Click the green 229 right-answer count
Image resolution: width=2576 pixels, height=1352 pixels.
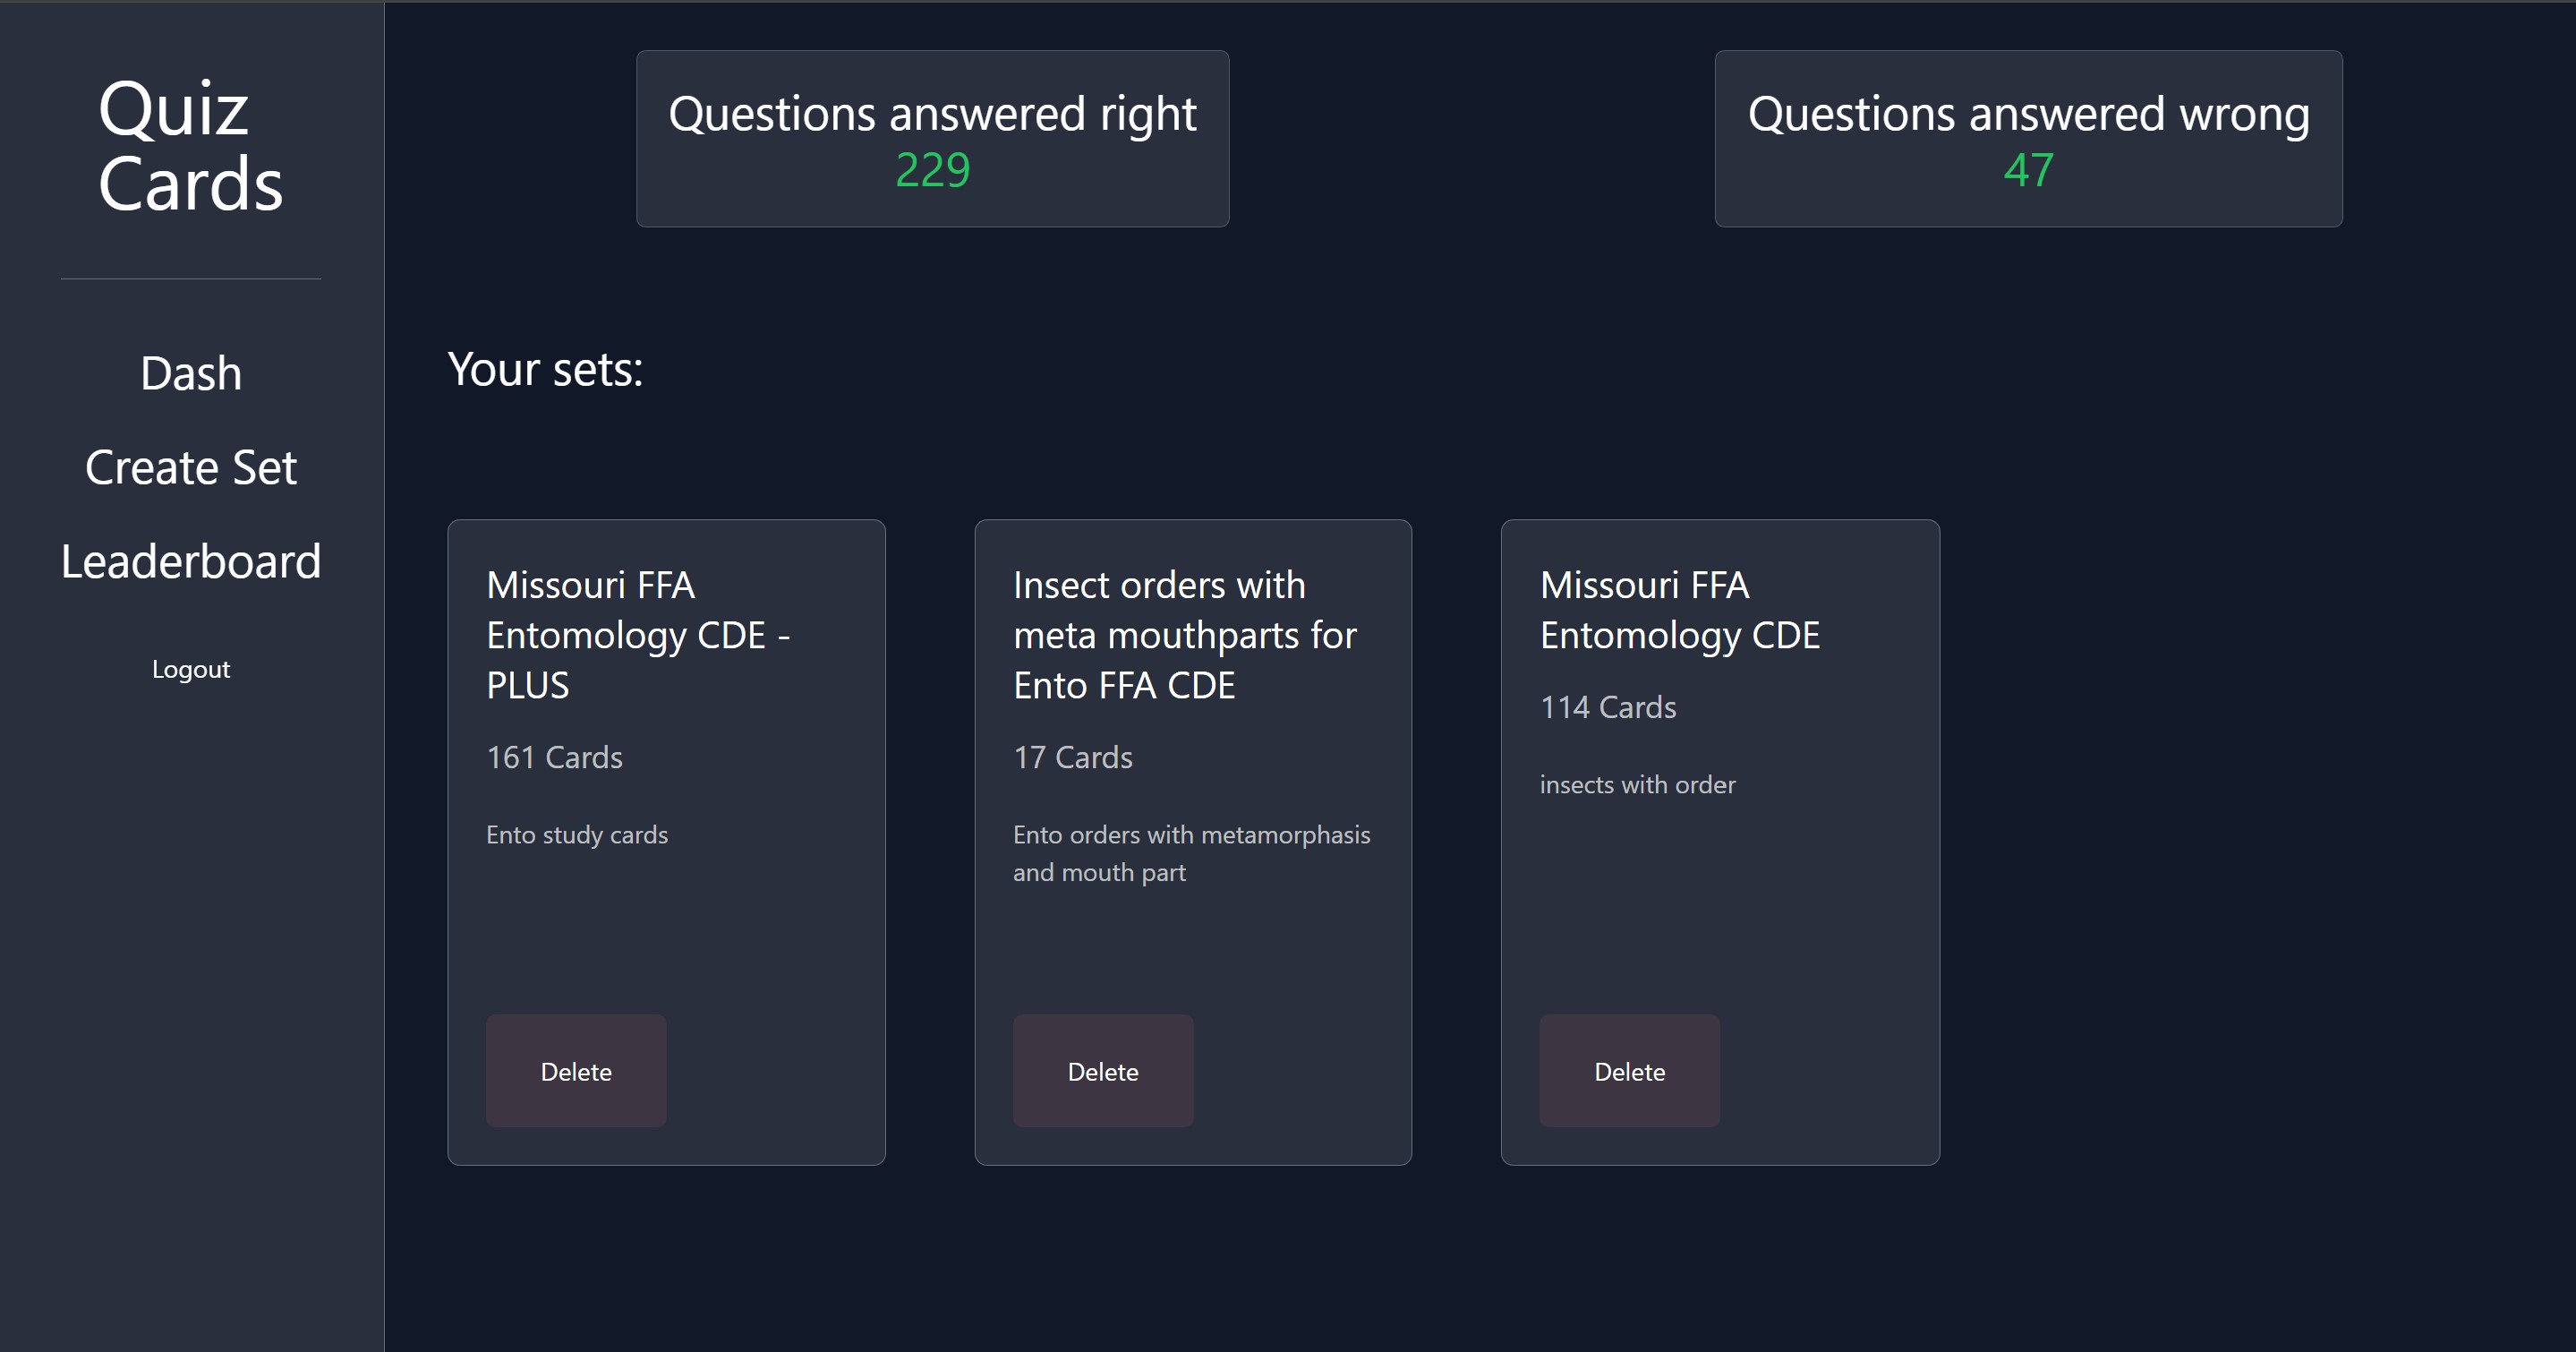point(932,170)
